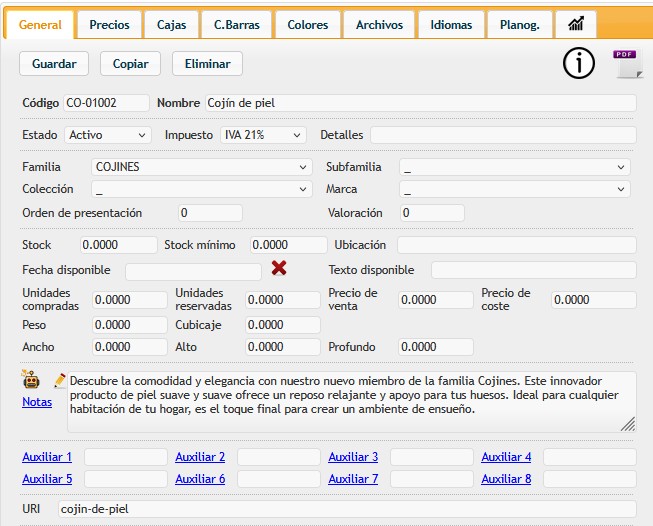Screen dimensions: 653x526
Task: Click into the URI text field
Action: [346, 509]
